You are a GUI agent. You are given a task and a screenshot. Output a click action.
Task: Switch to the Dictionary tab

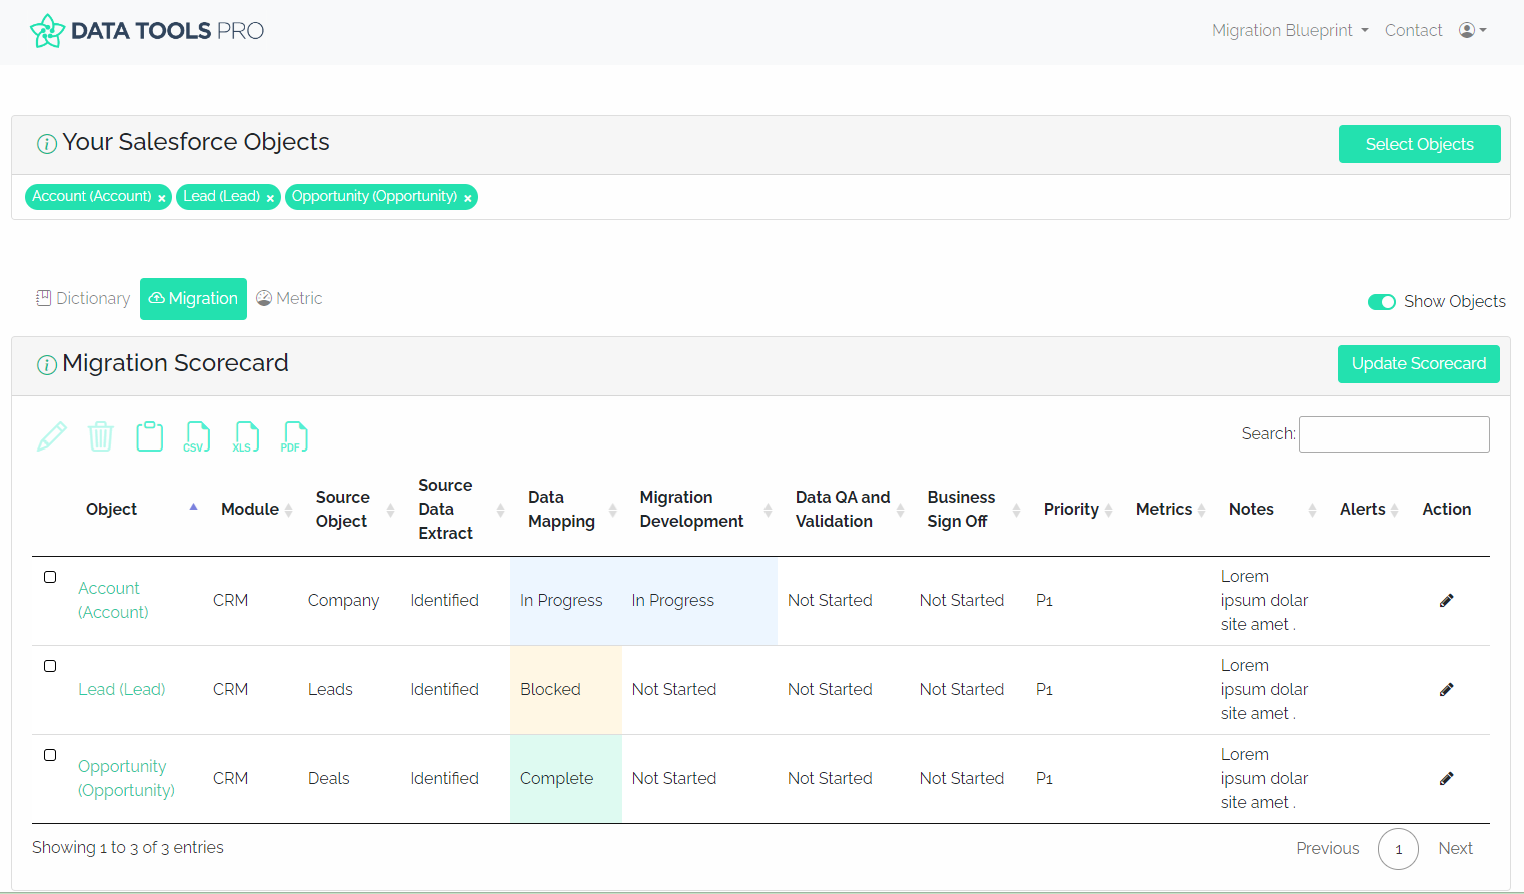(83, 299)
